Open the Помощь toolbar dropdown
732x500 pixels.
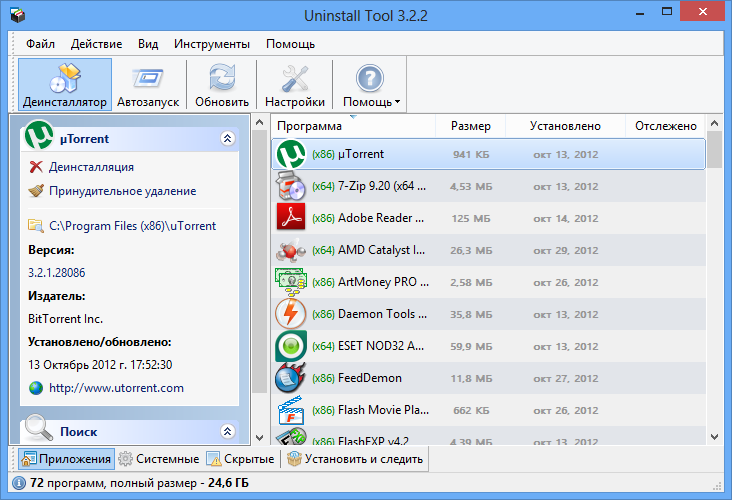coord(370,85)
